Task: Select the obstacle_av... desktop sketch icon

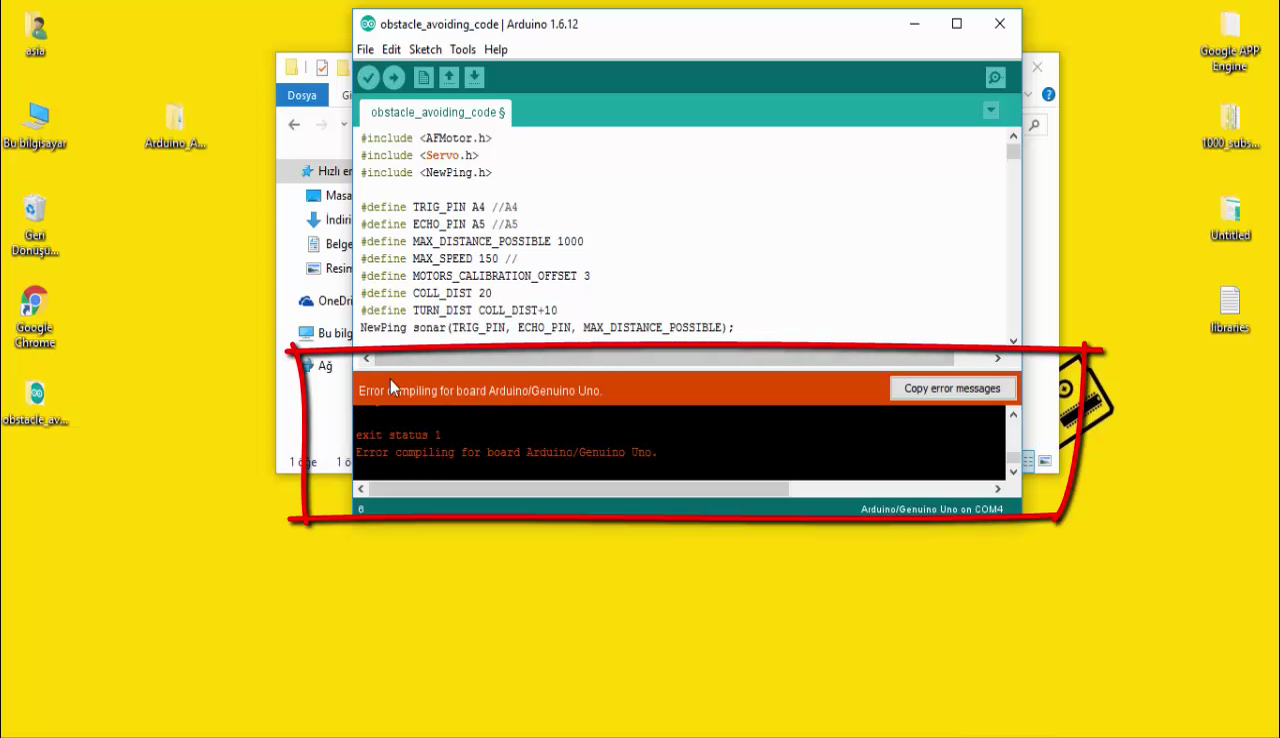Action: pos(35,403)
